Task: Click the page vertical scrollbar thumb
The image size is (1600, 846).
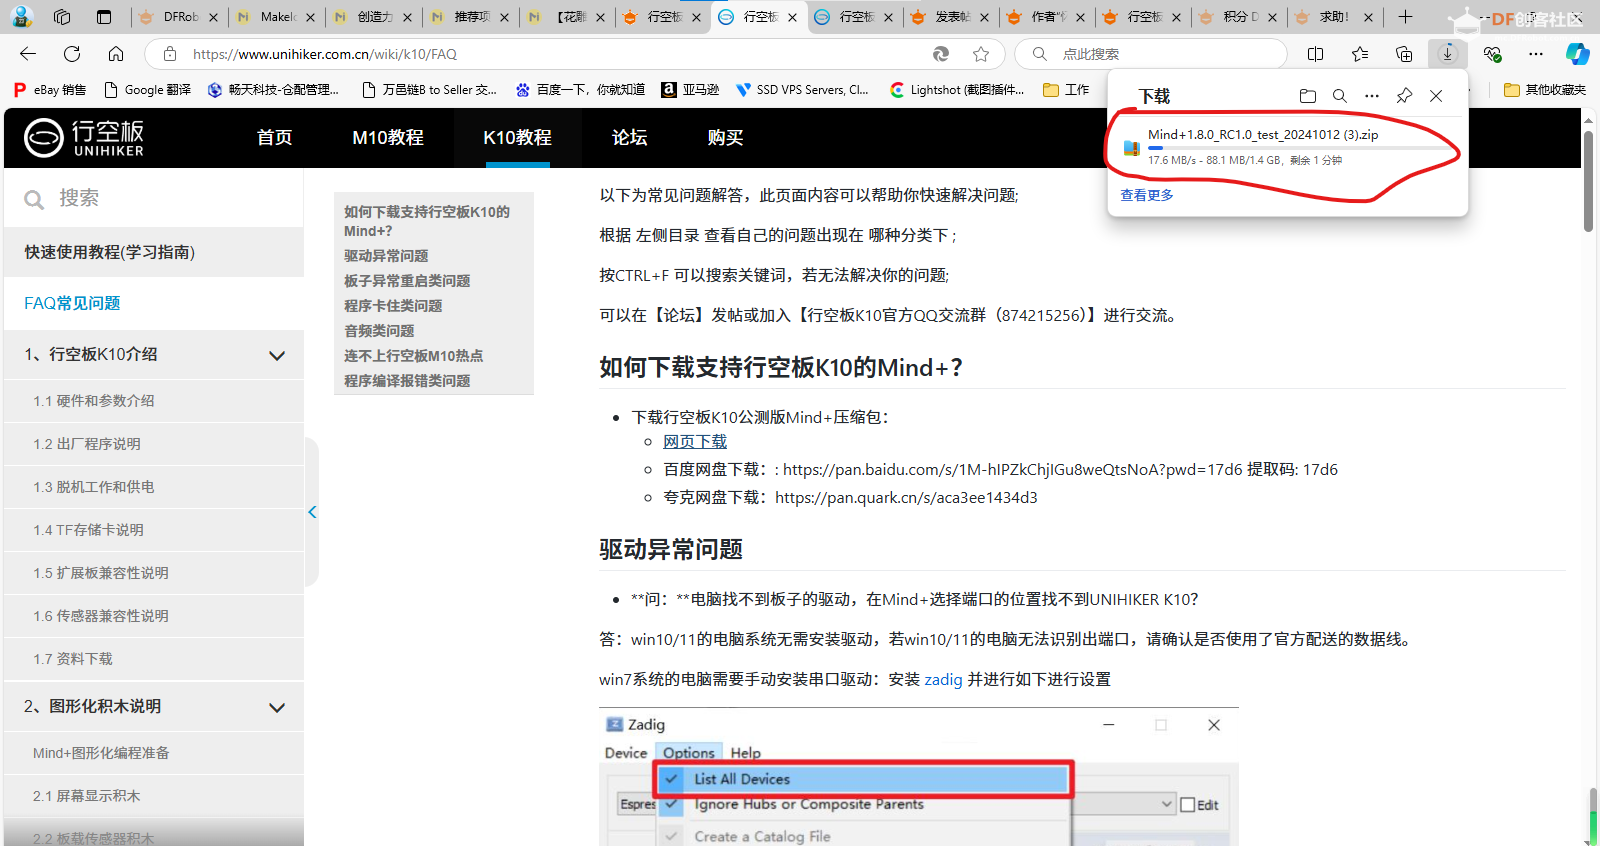Action: click(1588, 181)
